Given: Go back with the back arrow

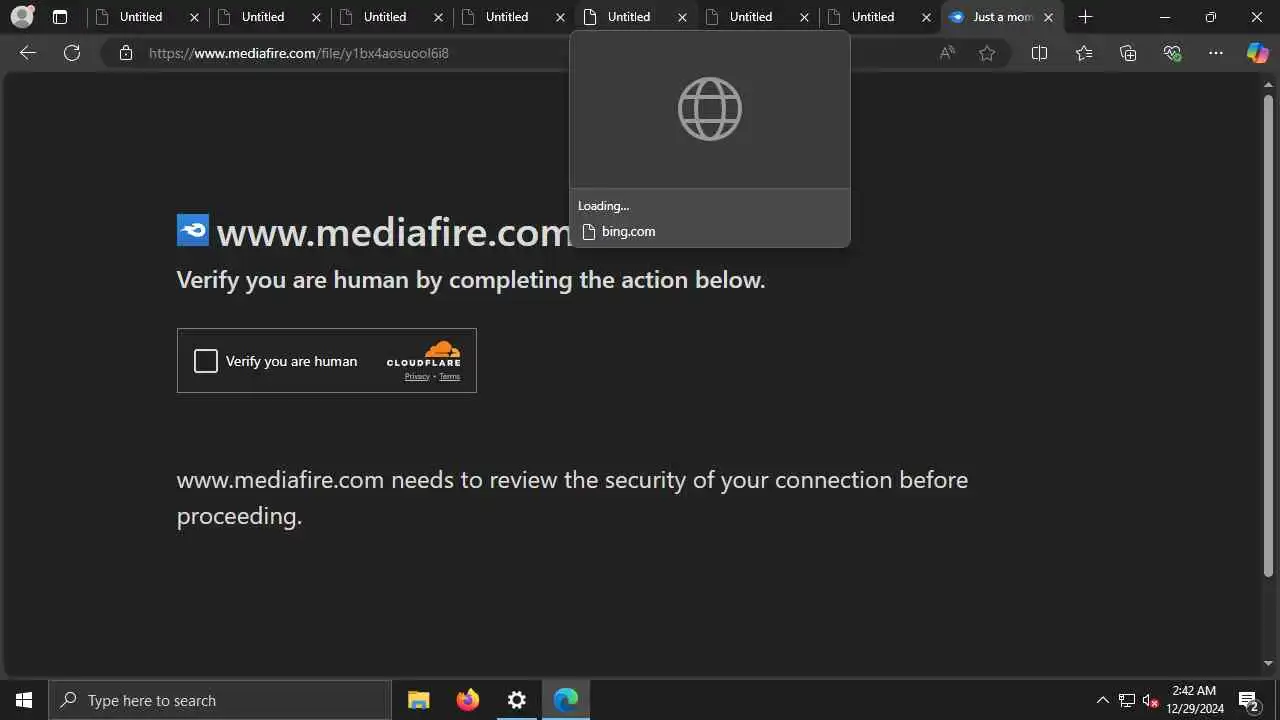Looking at the screenshot, I should click(x=28, y=53).
